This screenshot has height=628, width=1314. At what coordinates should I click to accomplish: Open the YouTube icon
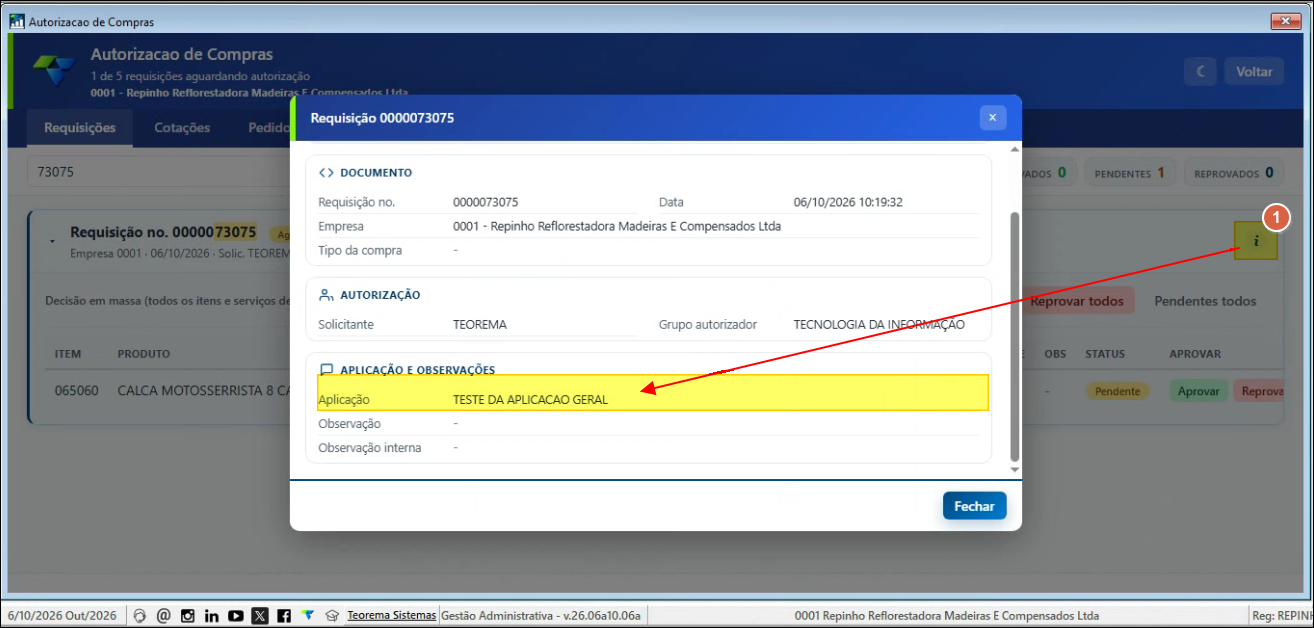coord(236,616)
